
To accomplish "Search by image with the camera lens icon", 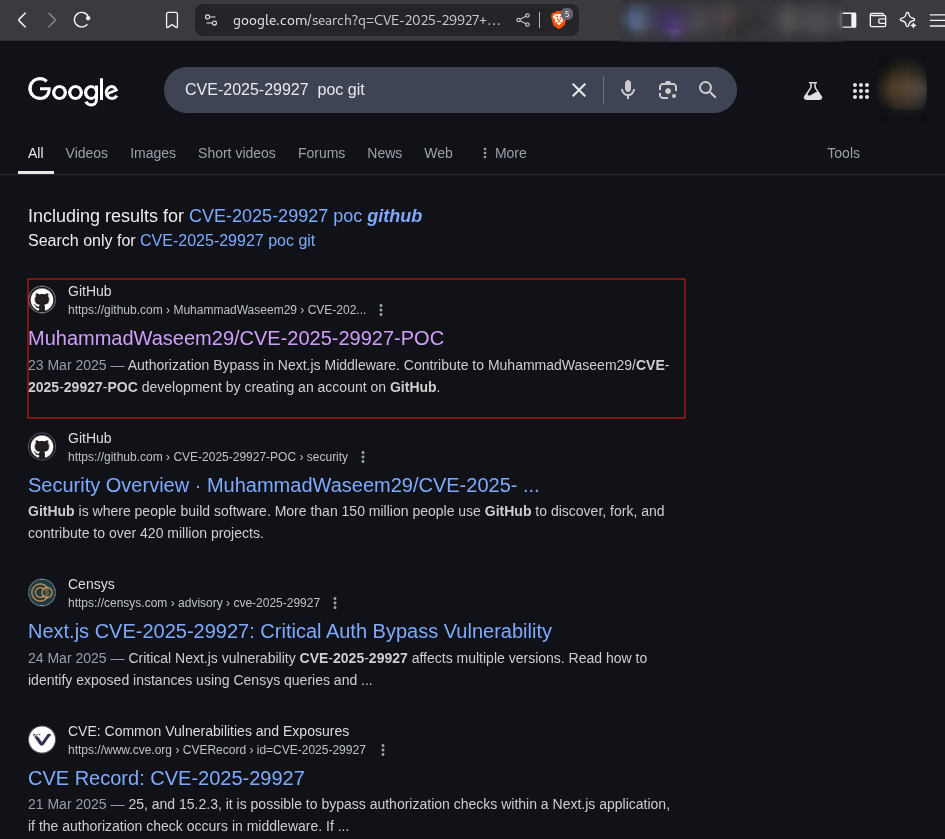I will 668,90.
